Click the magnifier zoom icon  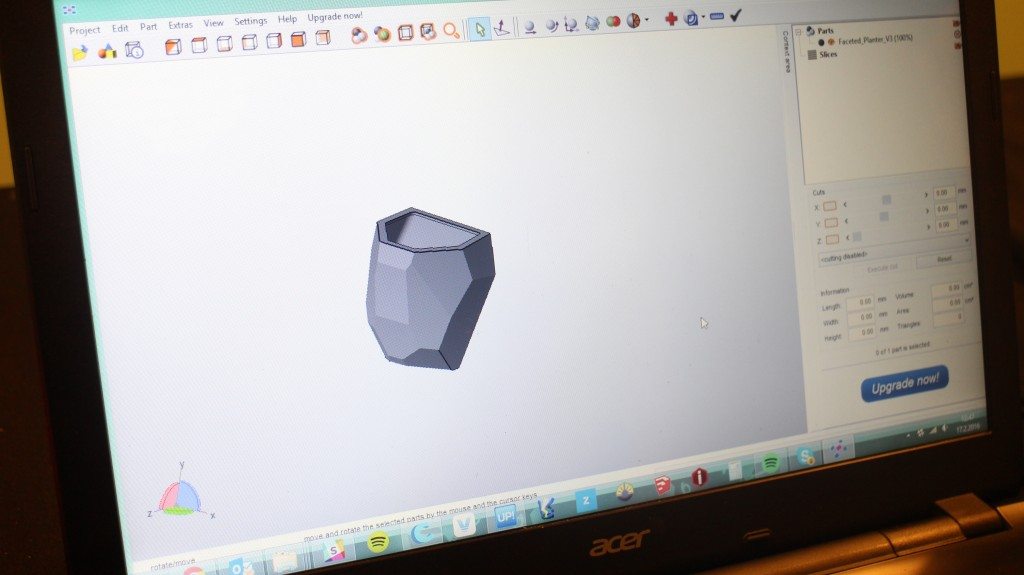[x=451, y=30]
